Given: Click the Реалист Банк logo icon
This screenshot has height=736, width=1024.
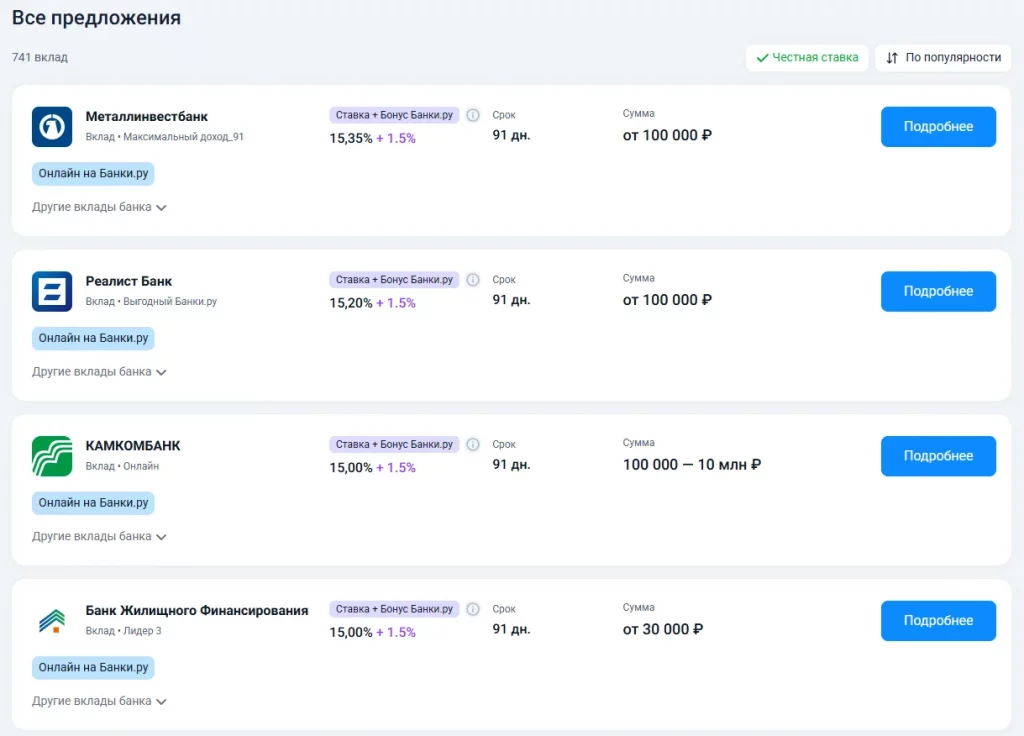Looking at the screenshot, I should pyautogui.click(x=52, y=291).
